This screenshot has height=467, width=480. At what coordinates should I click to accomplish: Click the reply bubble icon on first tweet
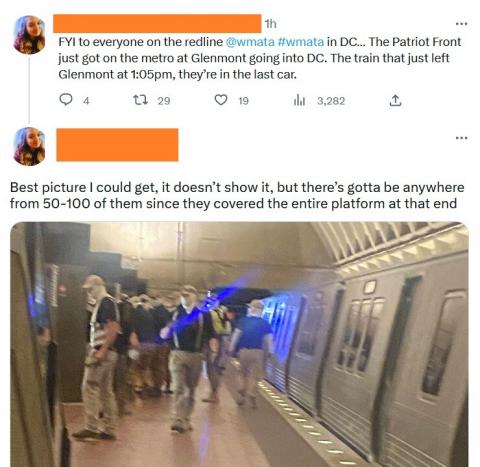(66, 100)
